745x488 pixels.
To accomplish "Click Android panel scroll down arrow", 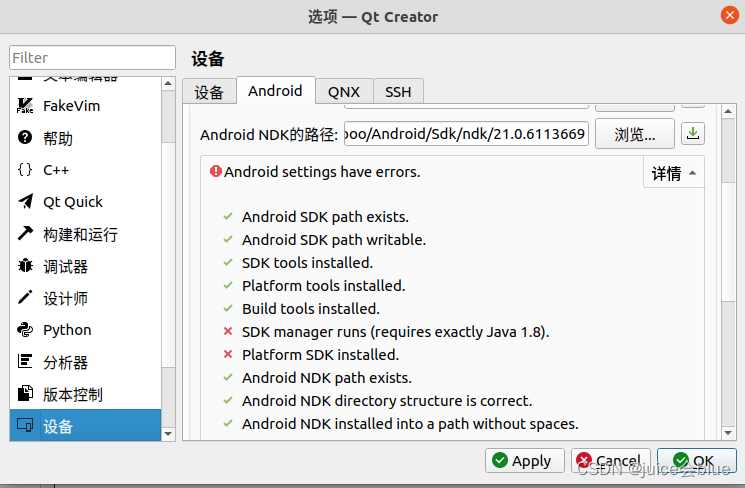I will [728, 432].
